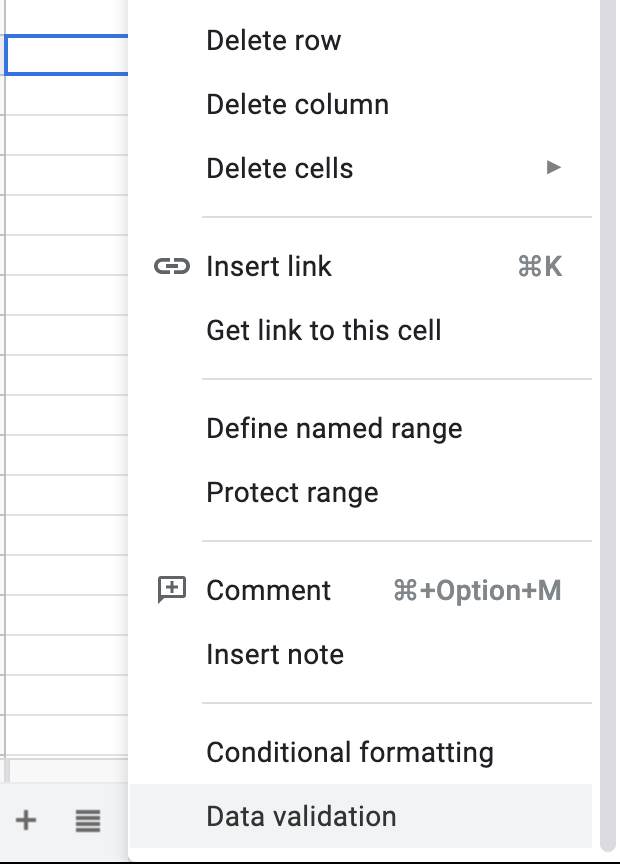Click the ⌘+Option+M shortcut label
Screen dimensions: 620x864
coord(478,591)
